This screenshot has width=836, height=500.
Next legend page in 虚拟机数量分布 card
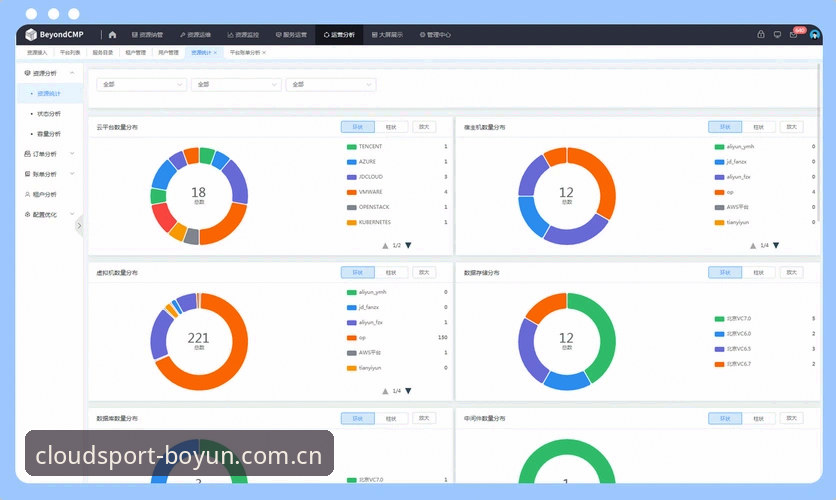(x=408, y=391)
